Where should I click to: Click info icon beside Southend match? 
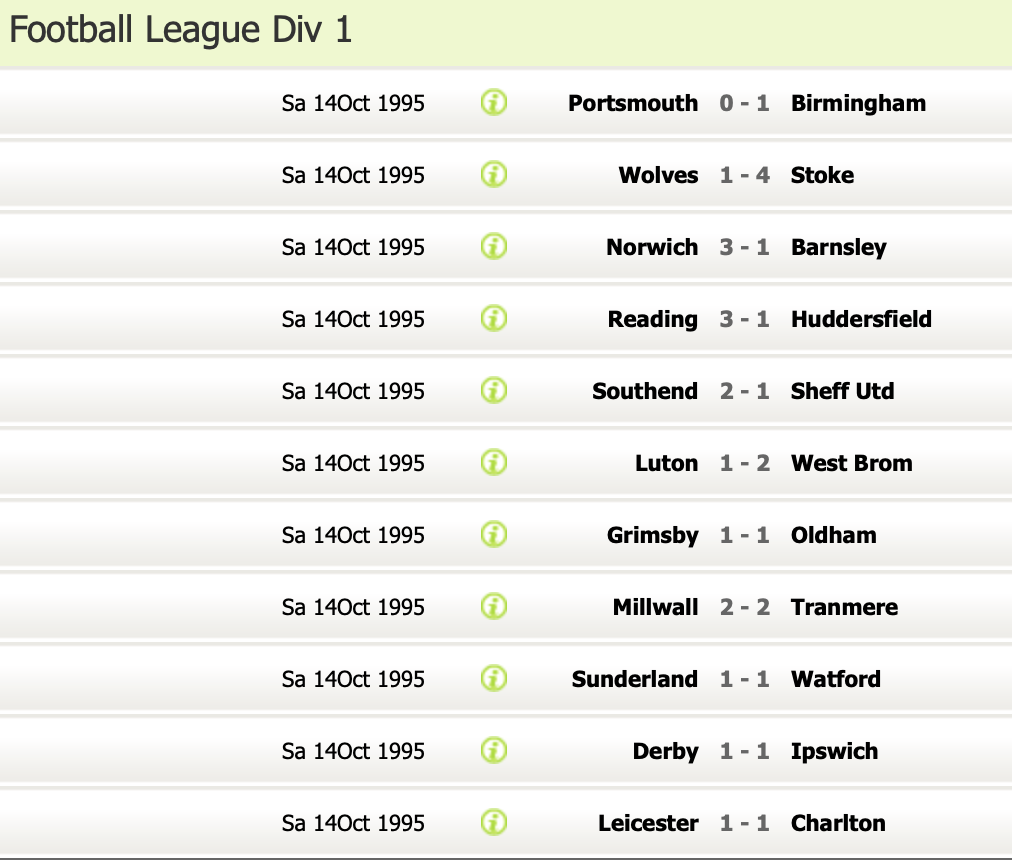coord(494,390)
